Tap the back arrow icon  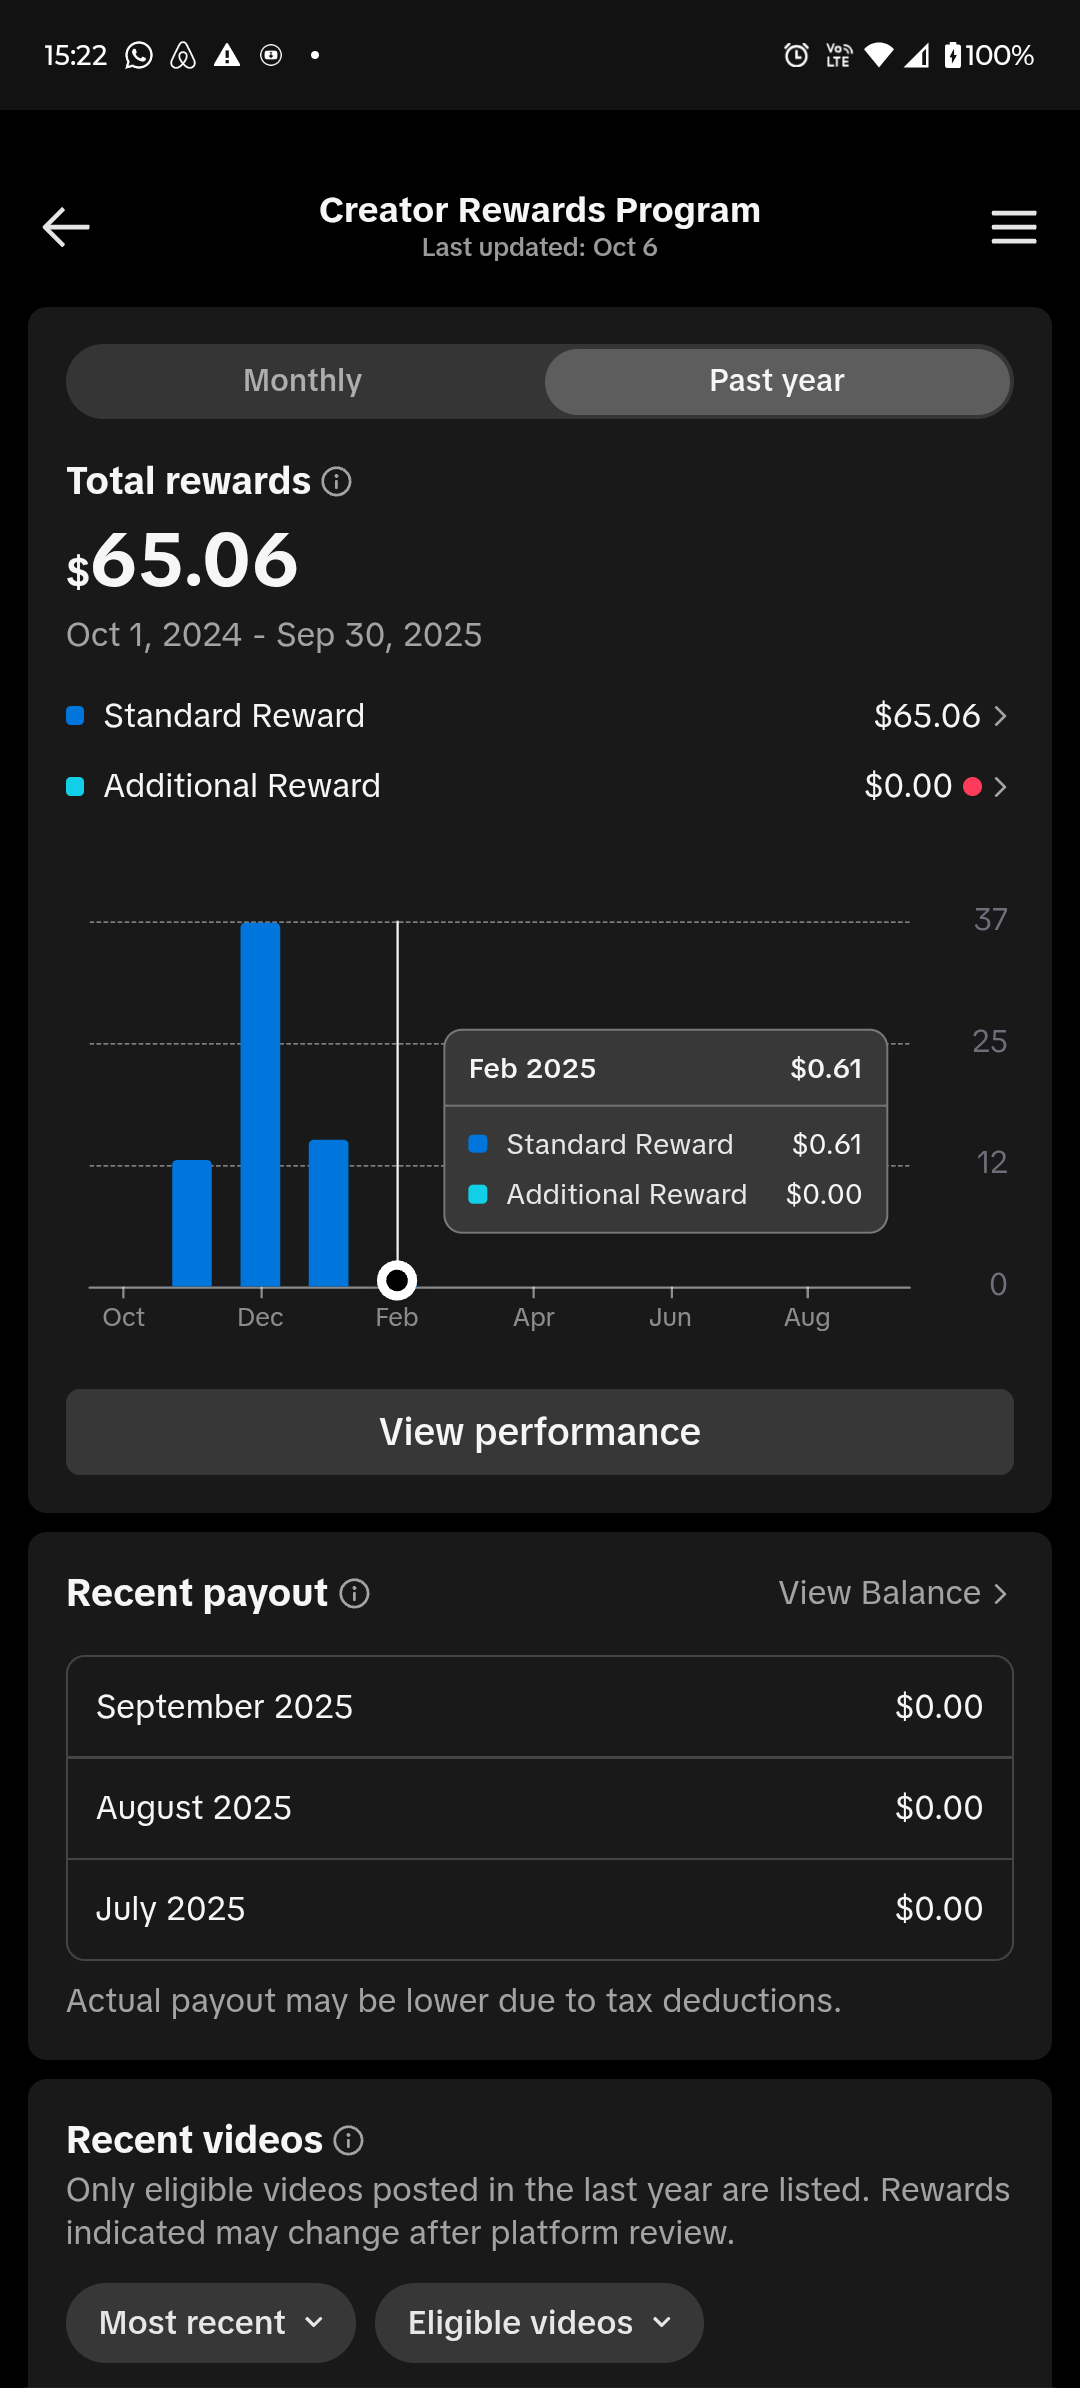(66, 228)
